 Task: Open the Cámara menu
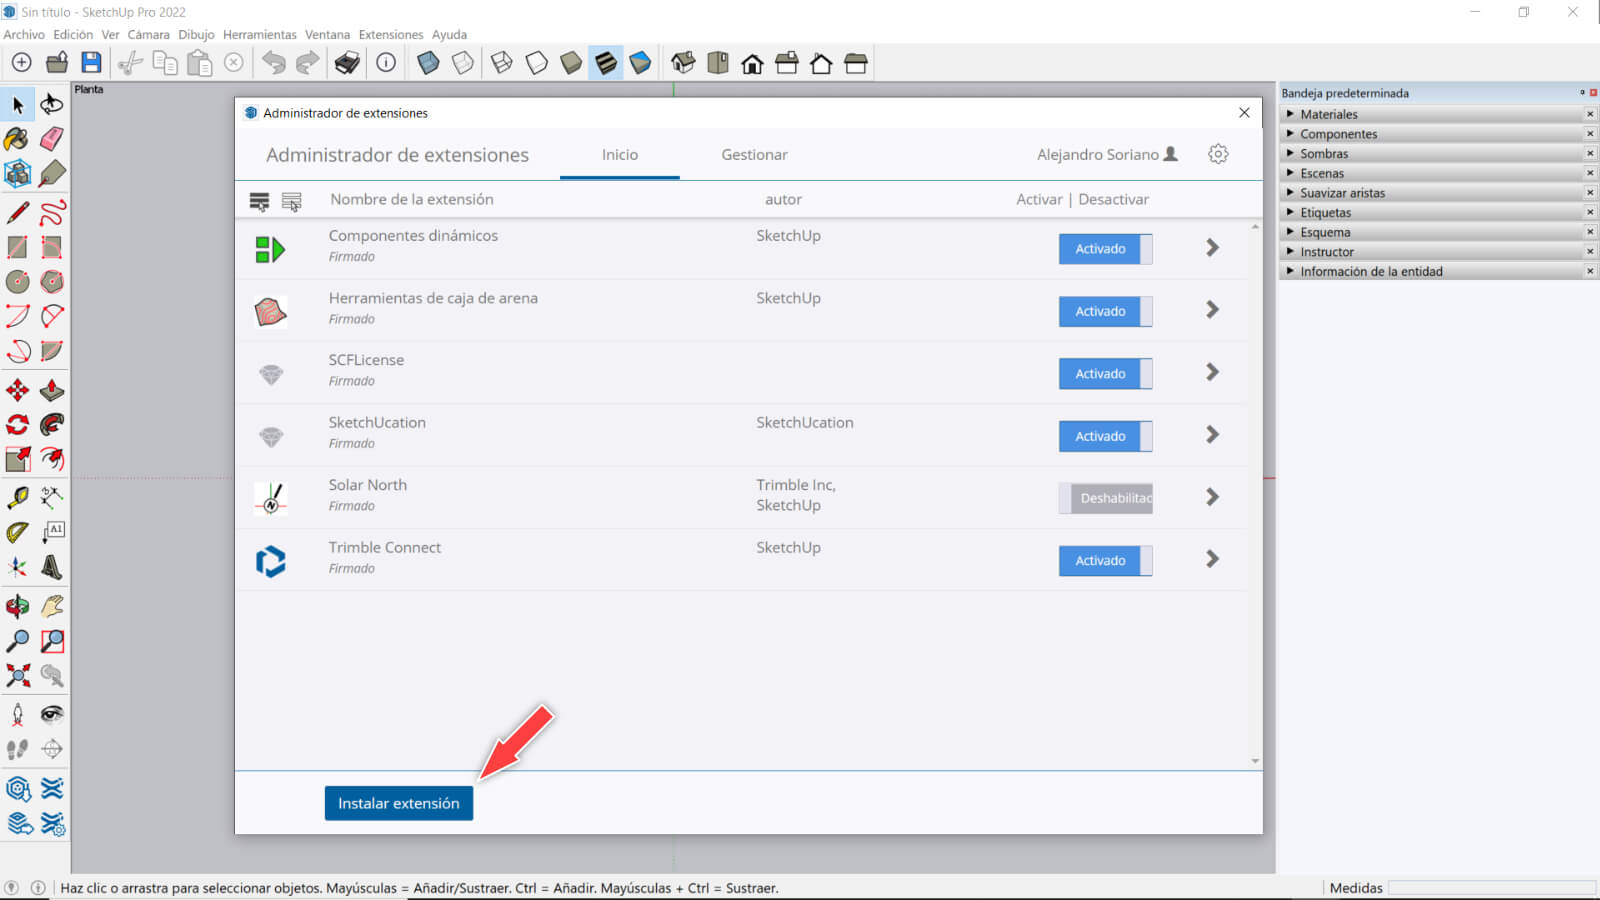[148, 35]
